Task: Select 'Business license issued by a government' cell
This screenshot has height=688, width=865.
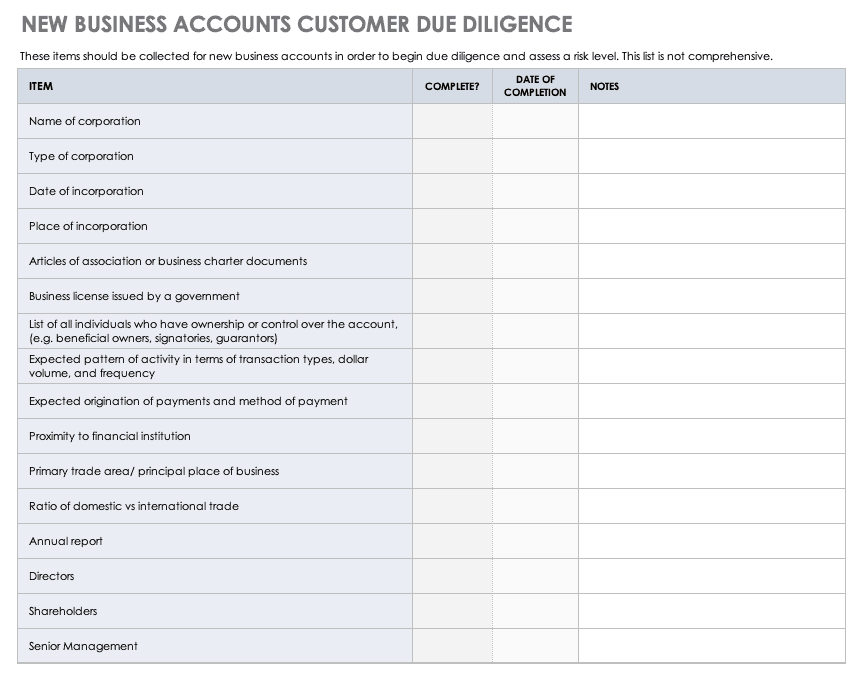Action: (215, 296)
